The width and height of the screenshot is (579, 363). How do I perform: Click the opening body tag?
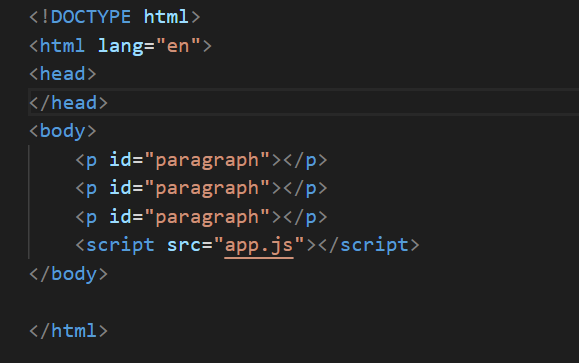pyautogui.click(x=62, y=131)
